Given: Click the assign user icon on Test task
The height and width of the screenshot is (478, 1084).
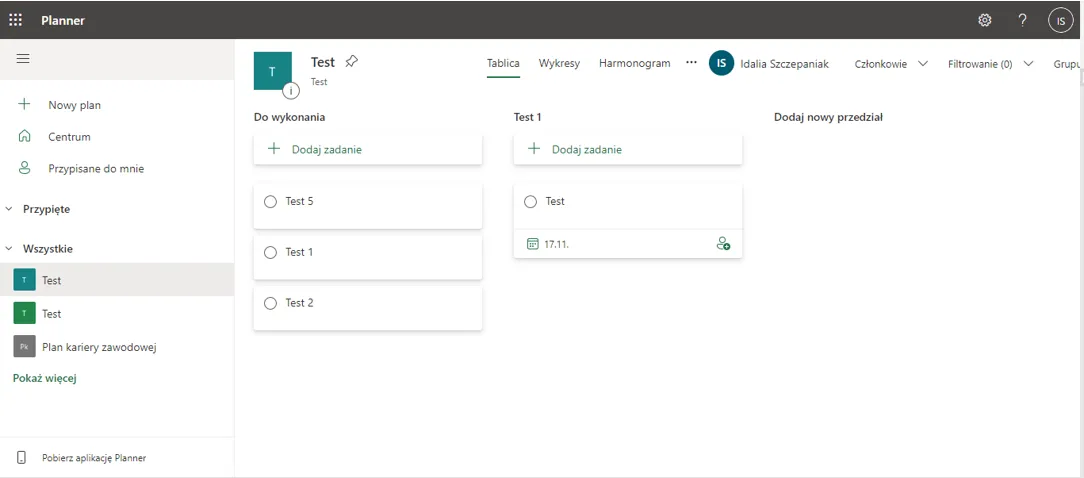Looking at the screenshot, I should pyautogui.click(x=723, y=243).
